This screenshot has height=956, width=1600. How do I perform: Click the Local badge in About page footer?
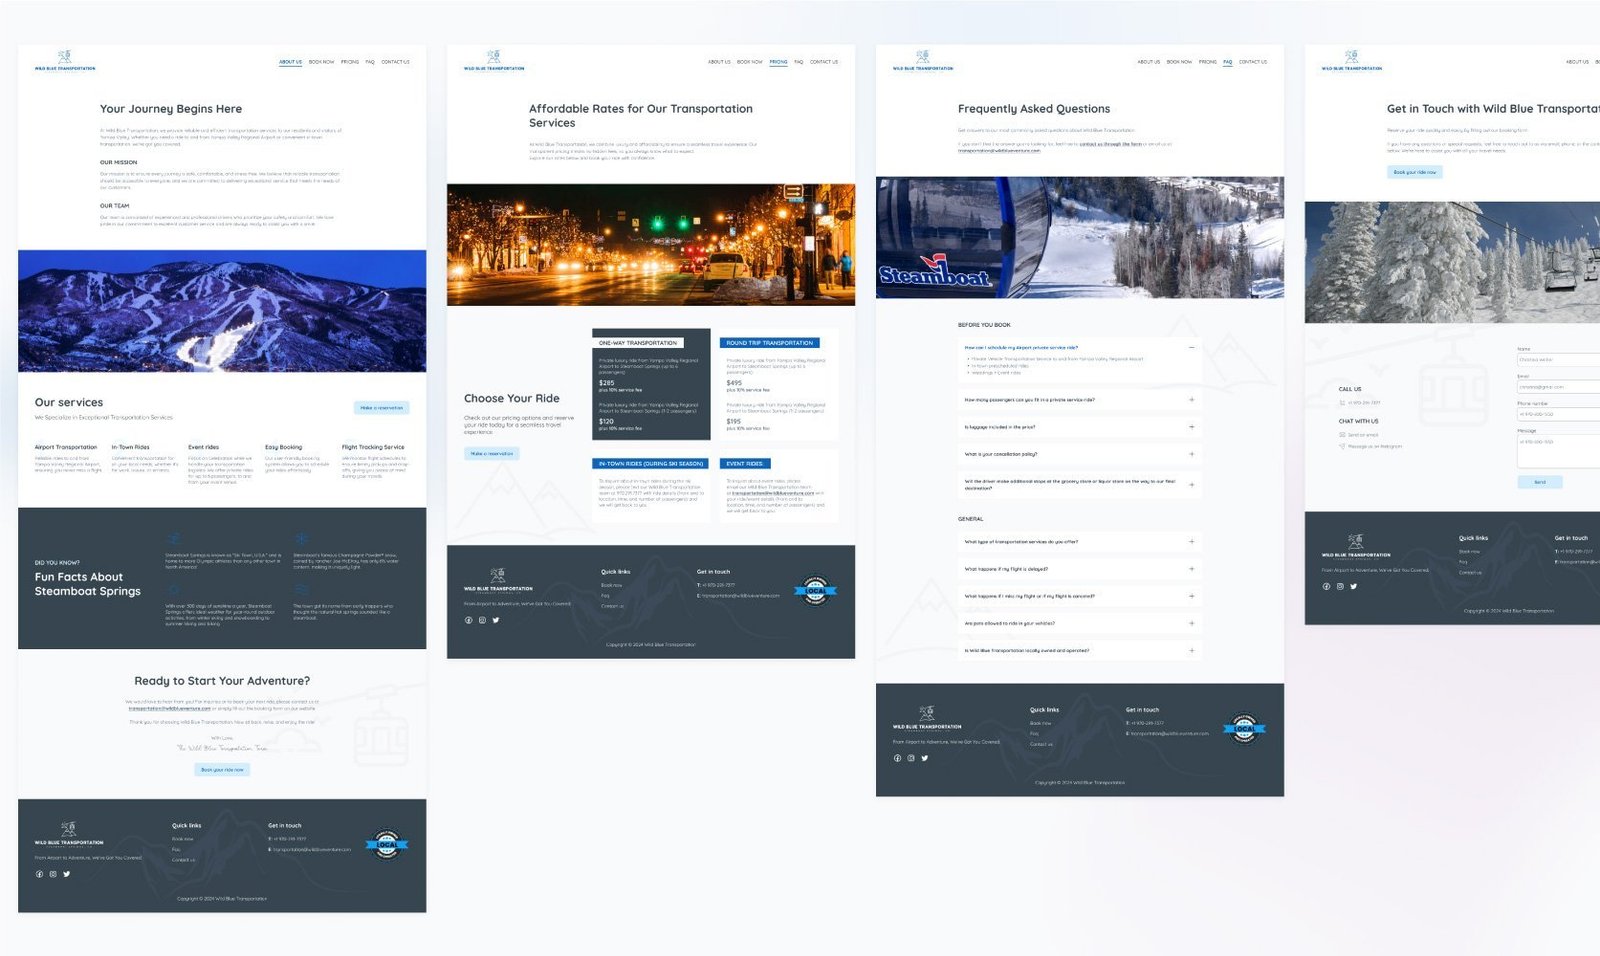[x=387, y=845]
